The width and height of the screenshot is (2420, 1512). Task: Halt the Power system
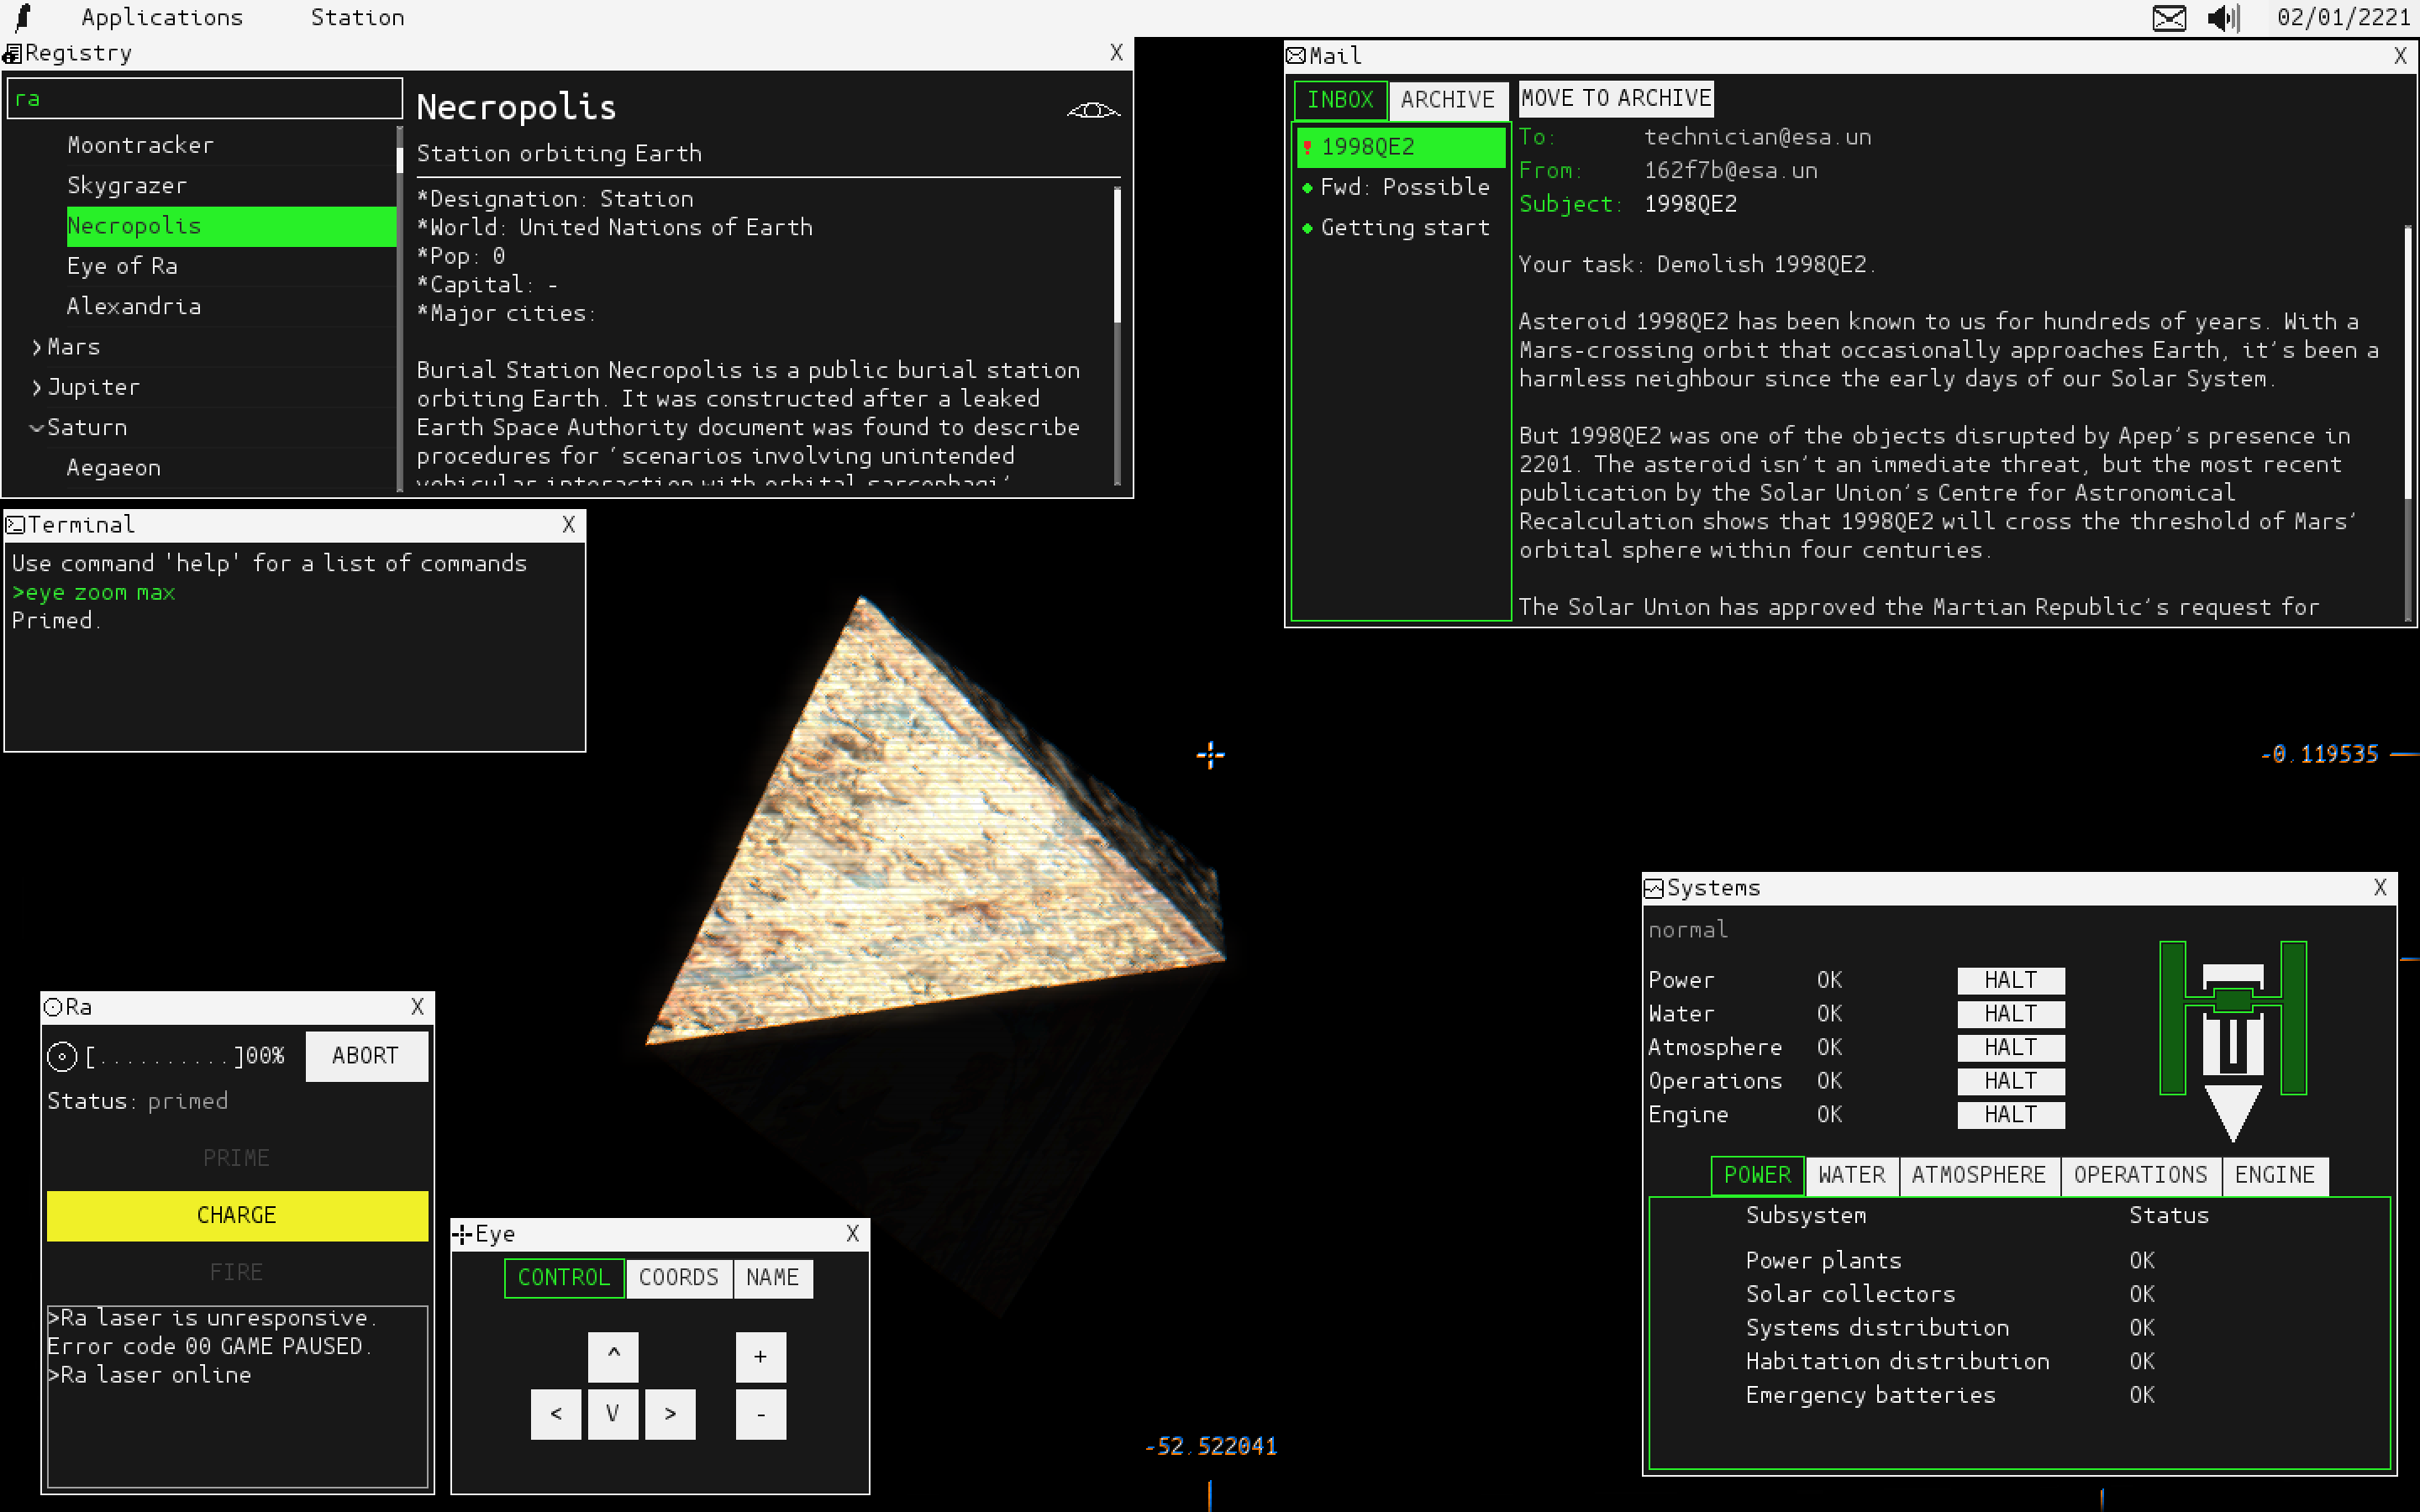[2010, 980]
